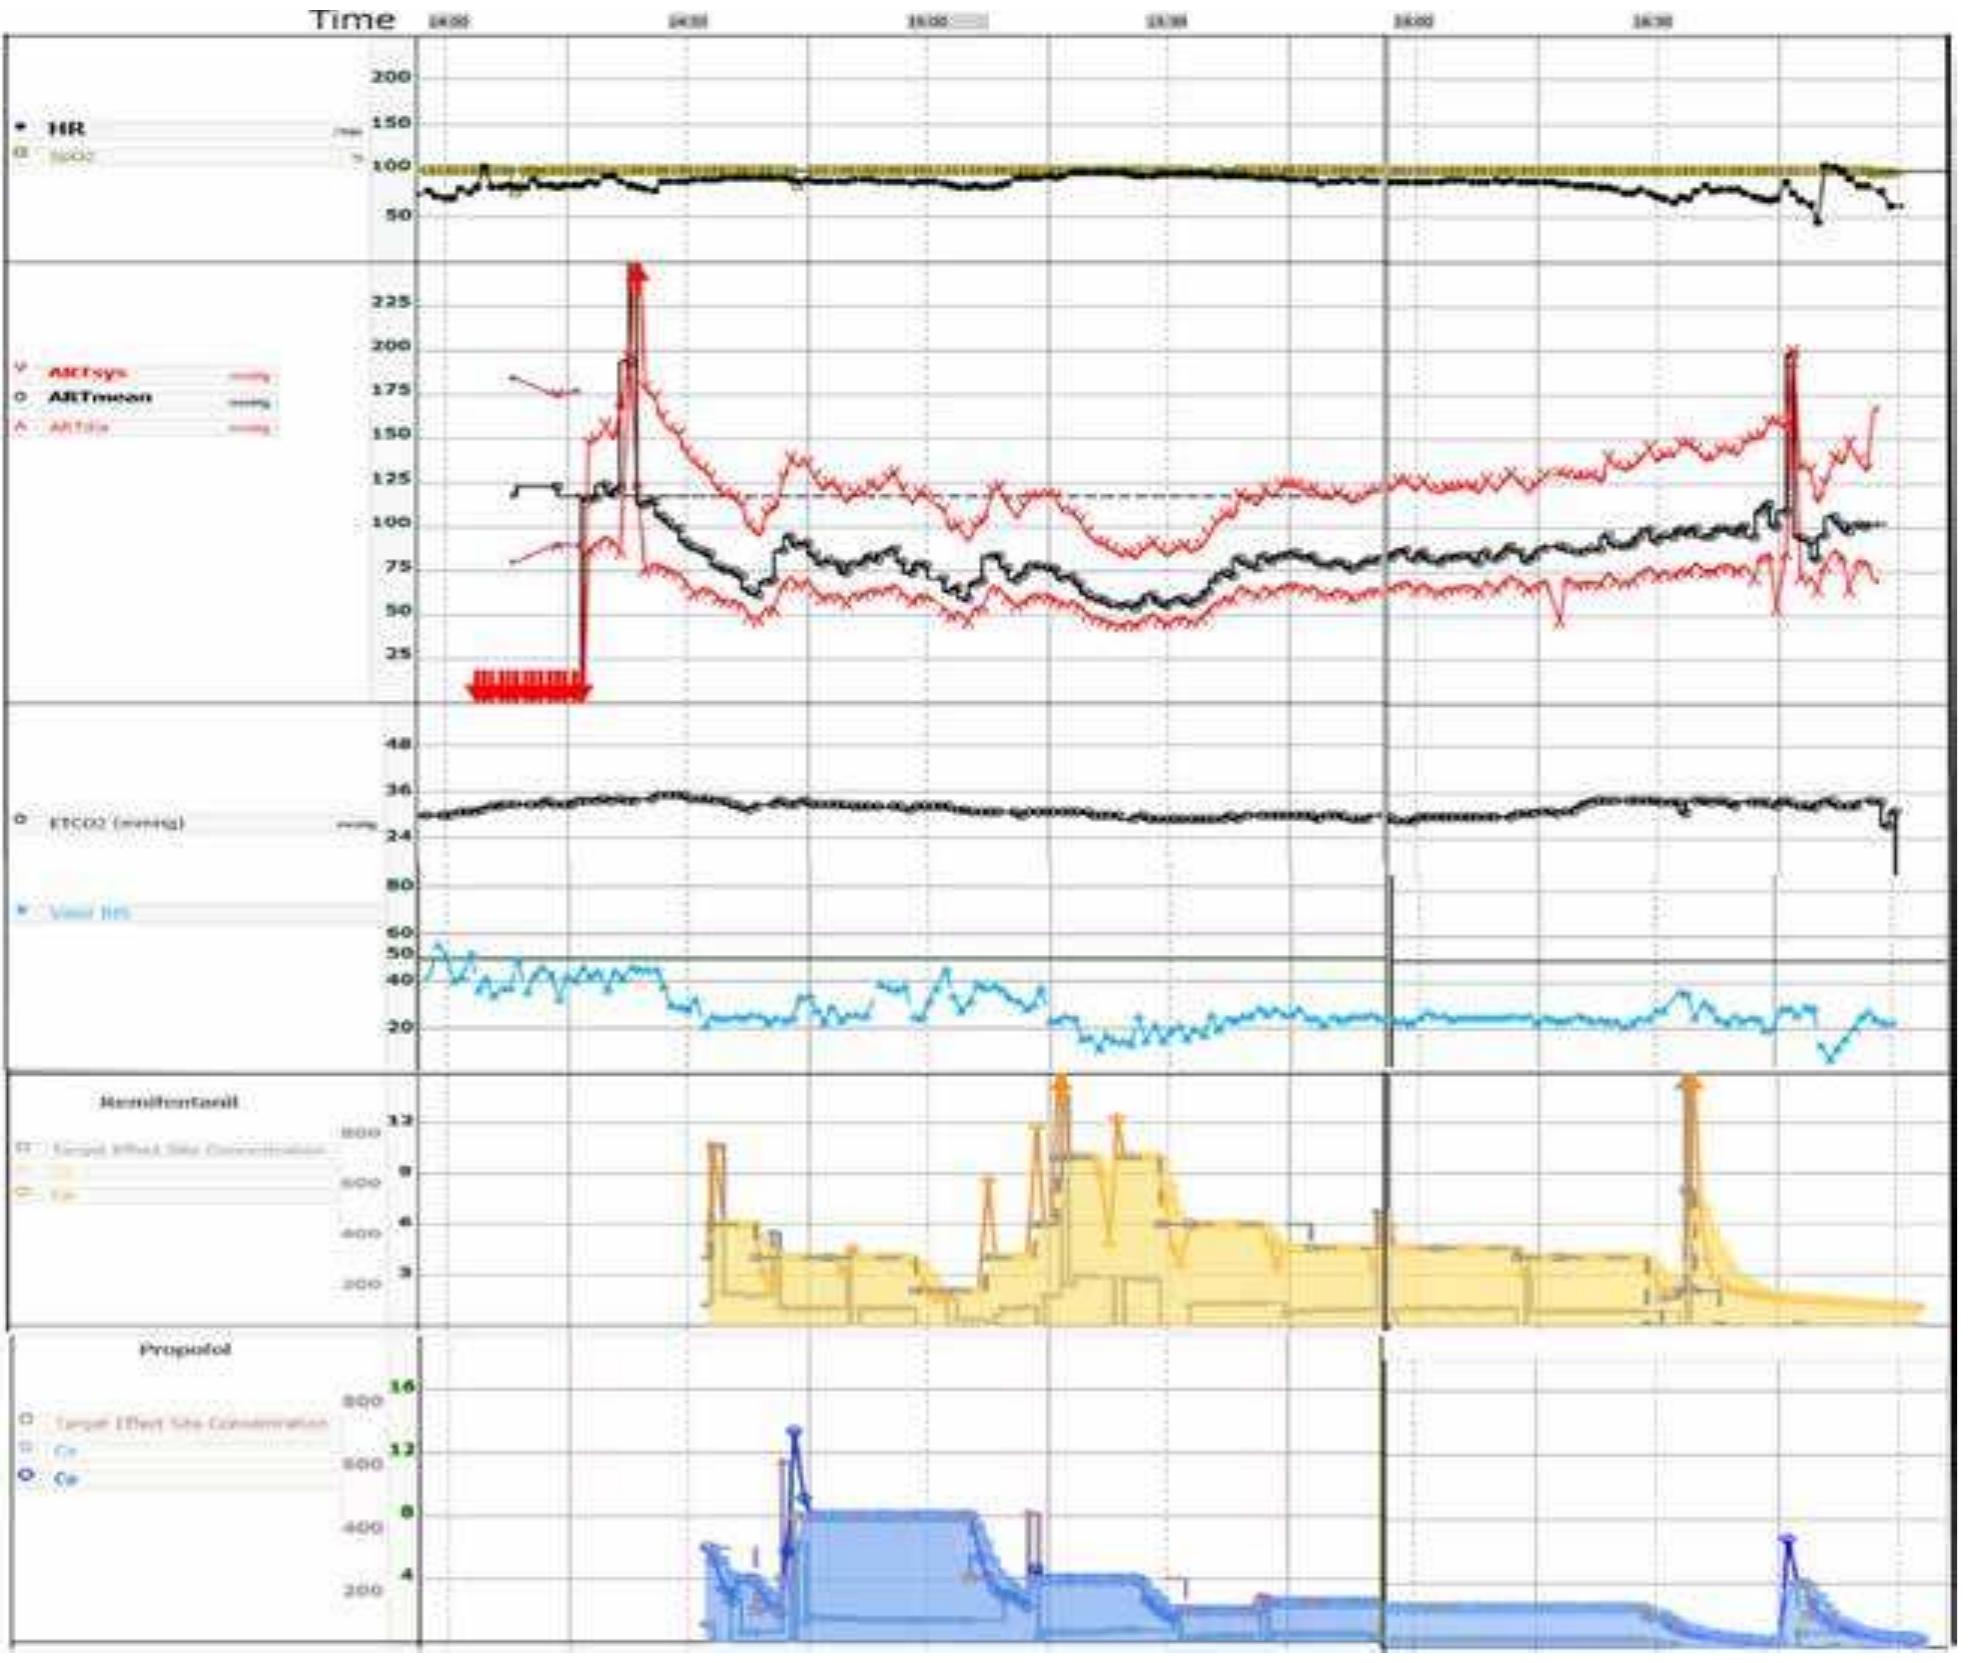Screen dimensions: 1978x1663
Task: Click the ETCO2 legend circle marker
Action: pos(21,820)
